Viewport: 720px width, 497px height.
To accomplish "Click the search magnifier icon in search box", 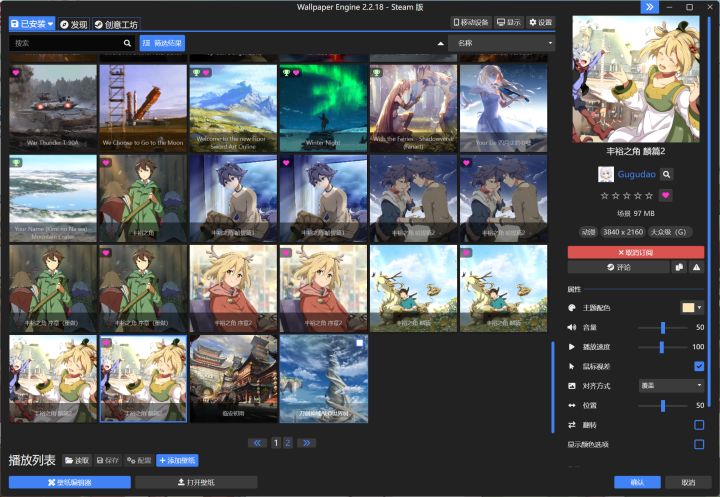I will click(x=127, y=43).
